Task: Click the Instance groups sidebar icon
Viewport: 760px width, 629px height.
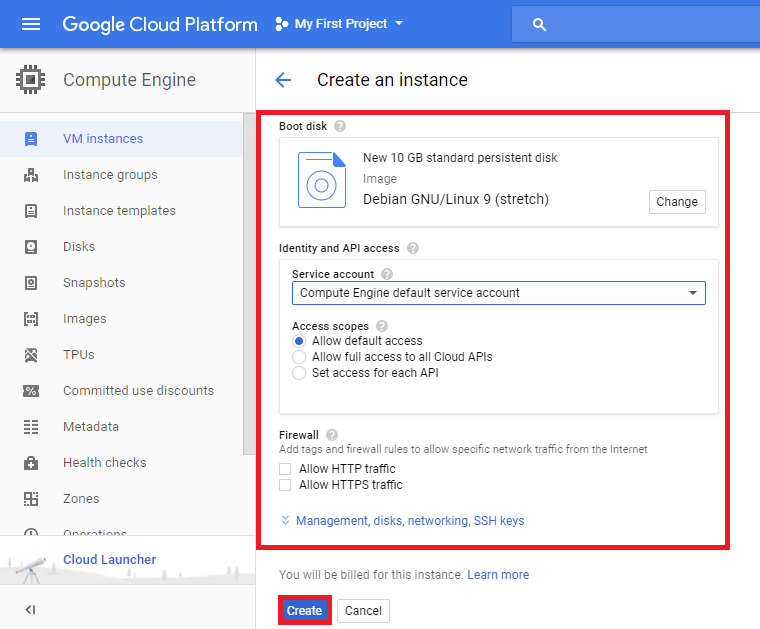Action: click(31, 175)
